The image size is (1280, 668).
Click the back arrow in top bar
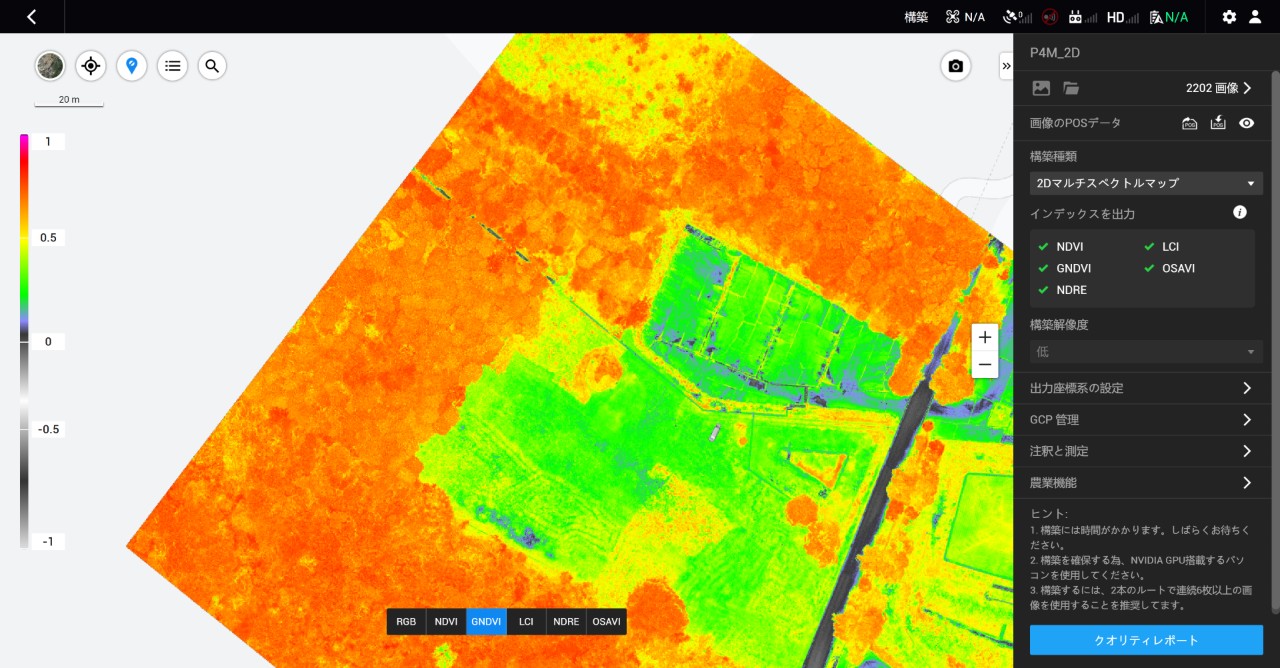(x=32, y=17)
